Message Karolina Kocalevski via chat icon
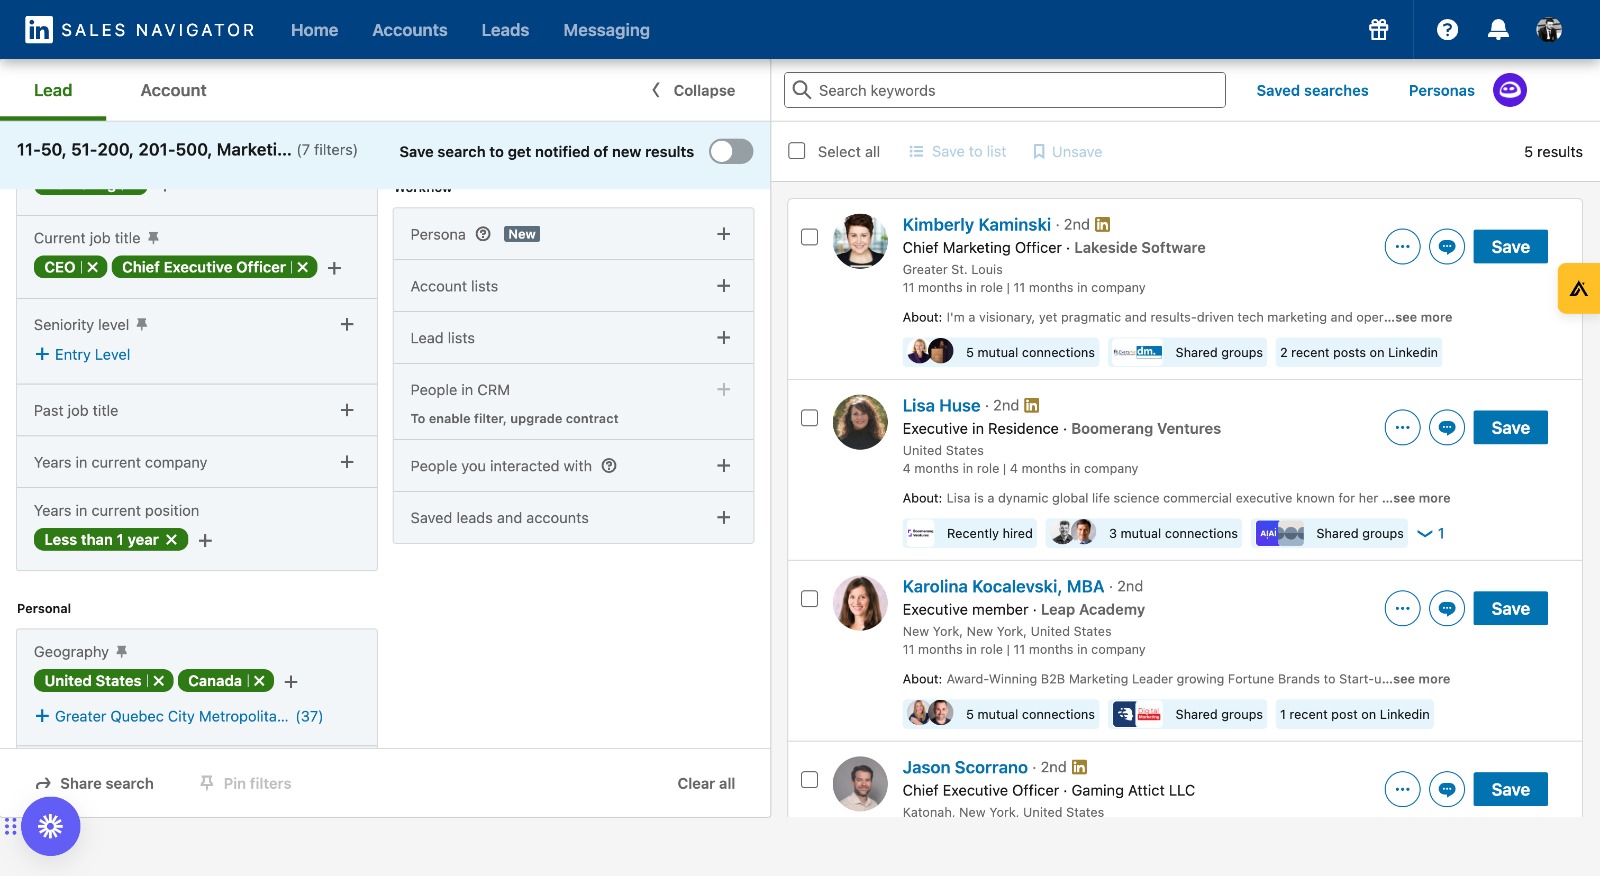This screenshot has width=1600, height=876. (1447, 609)
